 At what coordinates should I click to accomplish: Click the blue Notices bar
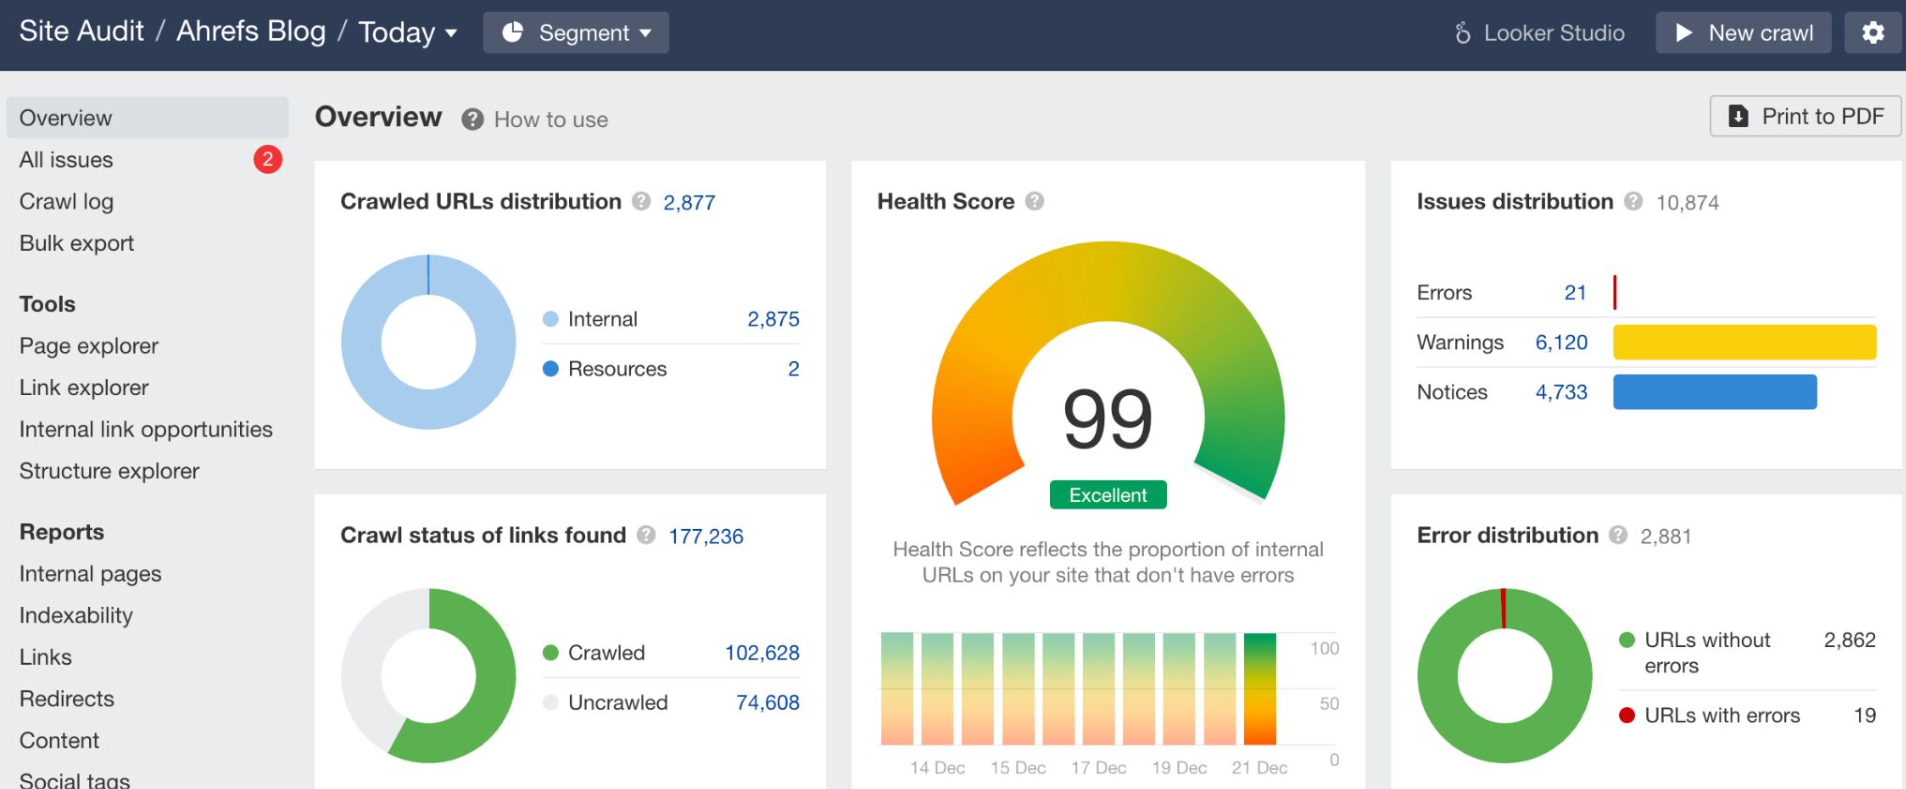(1714, 392)
